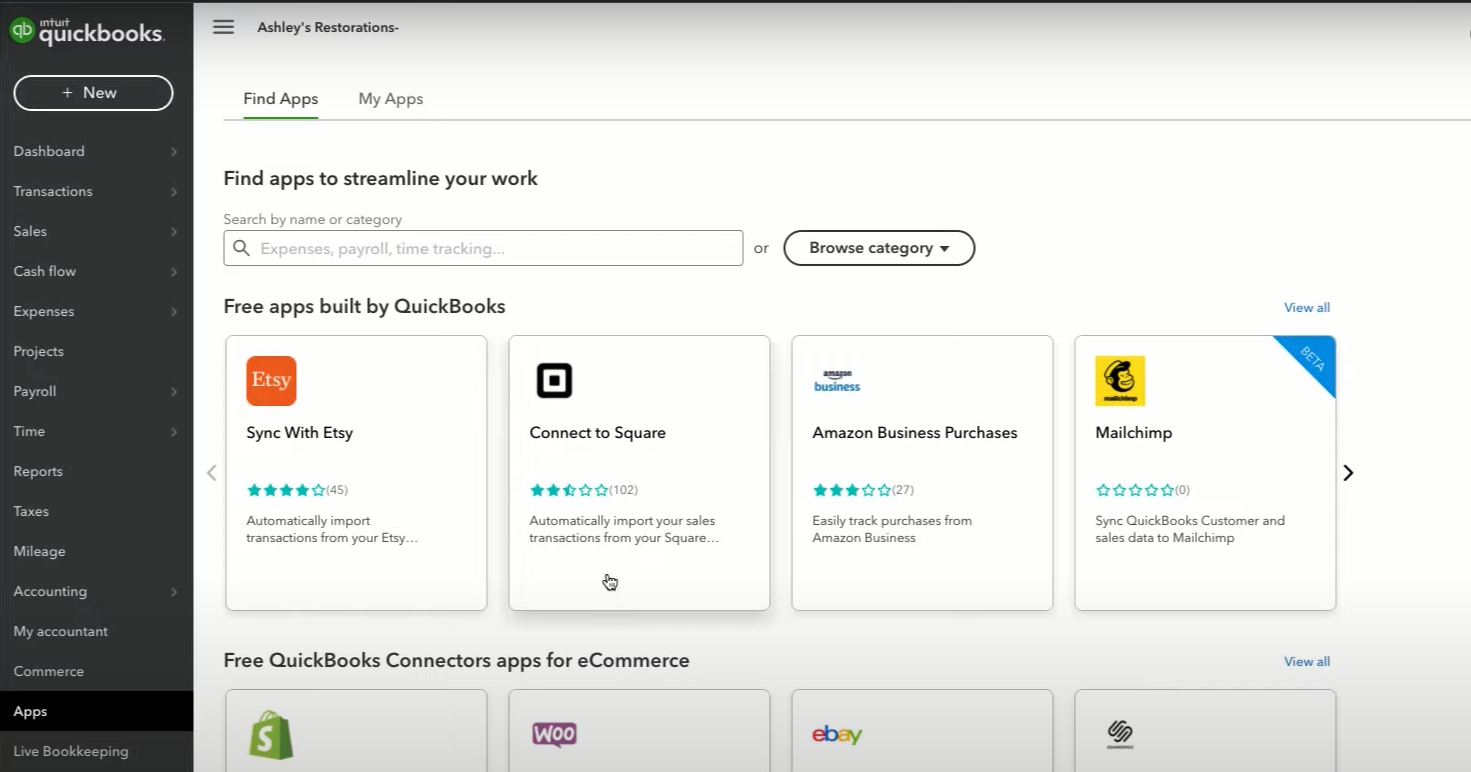Click the app search input field
This screenshot has width=1471, height=772.
point(483,248)
